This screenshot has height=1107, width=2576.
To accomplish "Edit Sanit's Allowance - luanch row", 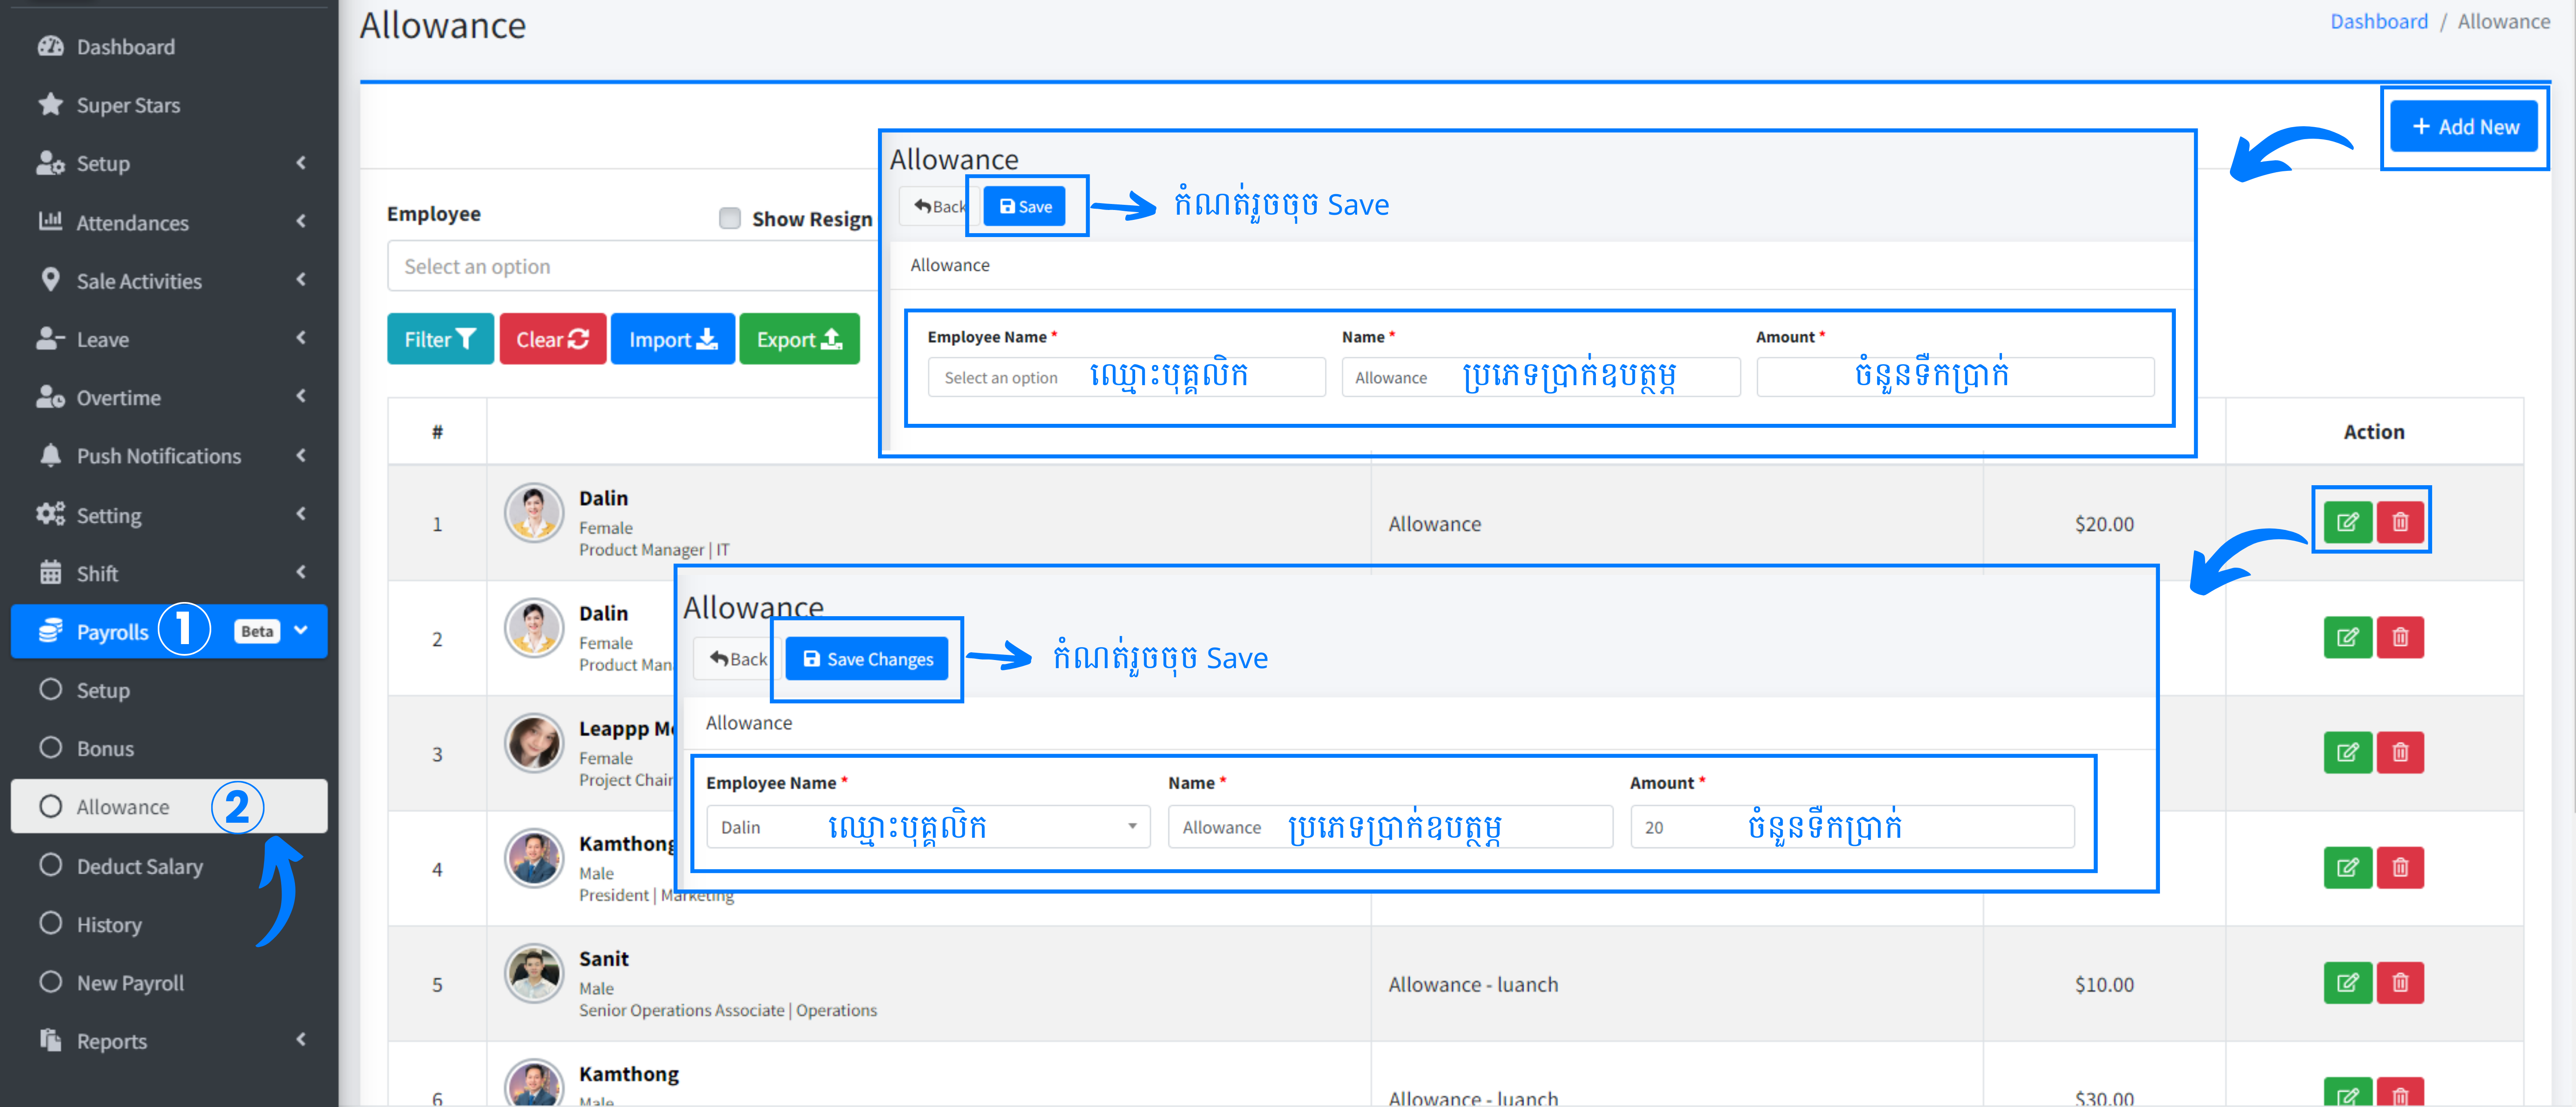I will [x=2347, y=982].
